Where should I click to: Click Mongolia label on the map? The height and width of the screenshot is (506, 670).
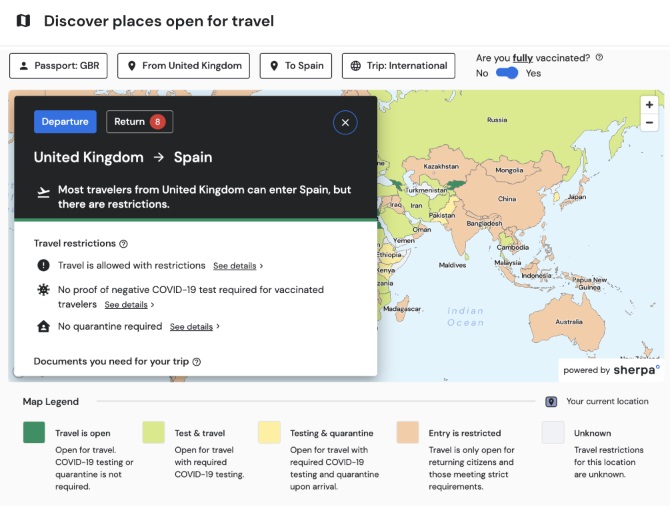pos(509,170)
